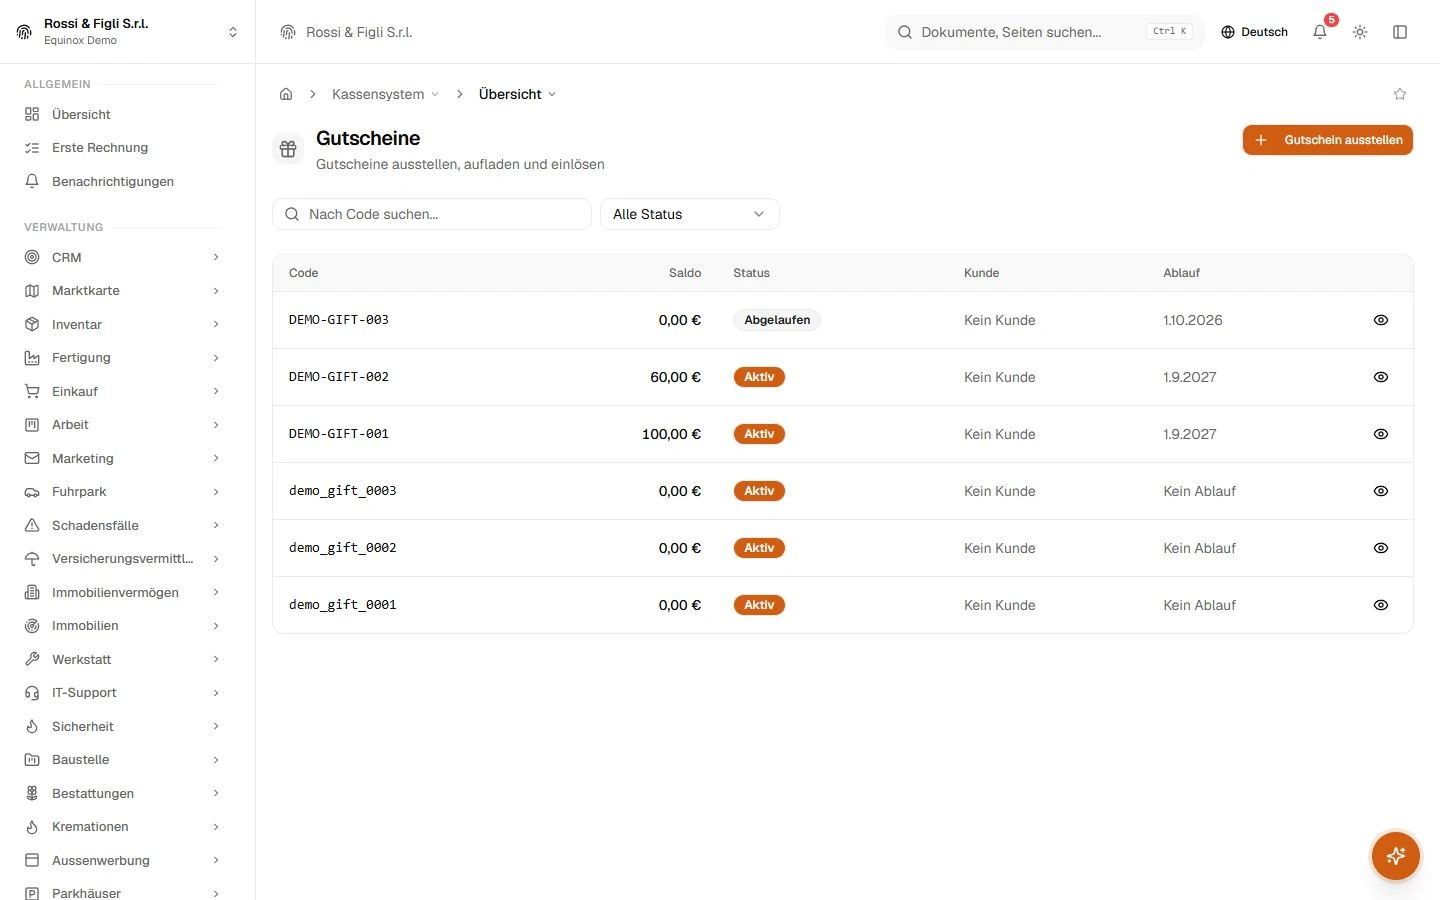This screenshot has width=1440, height=900.
Task: View details of voucher DEMO-GIFT-002
Action: click(1381, 377)
